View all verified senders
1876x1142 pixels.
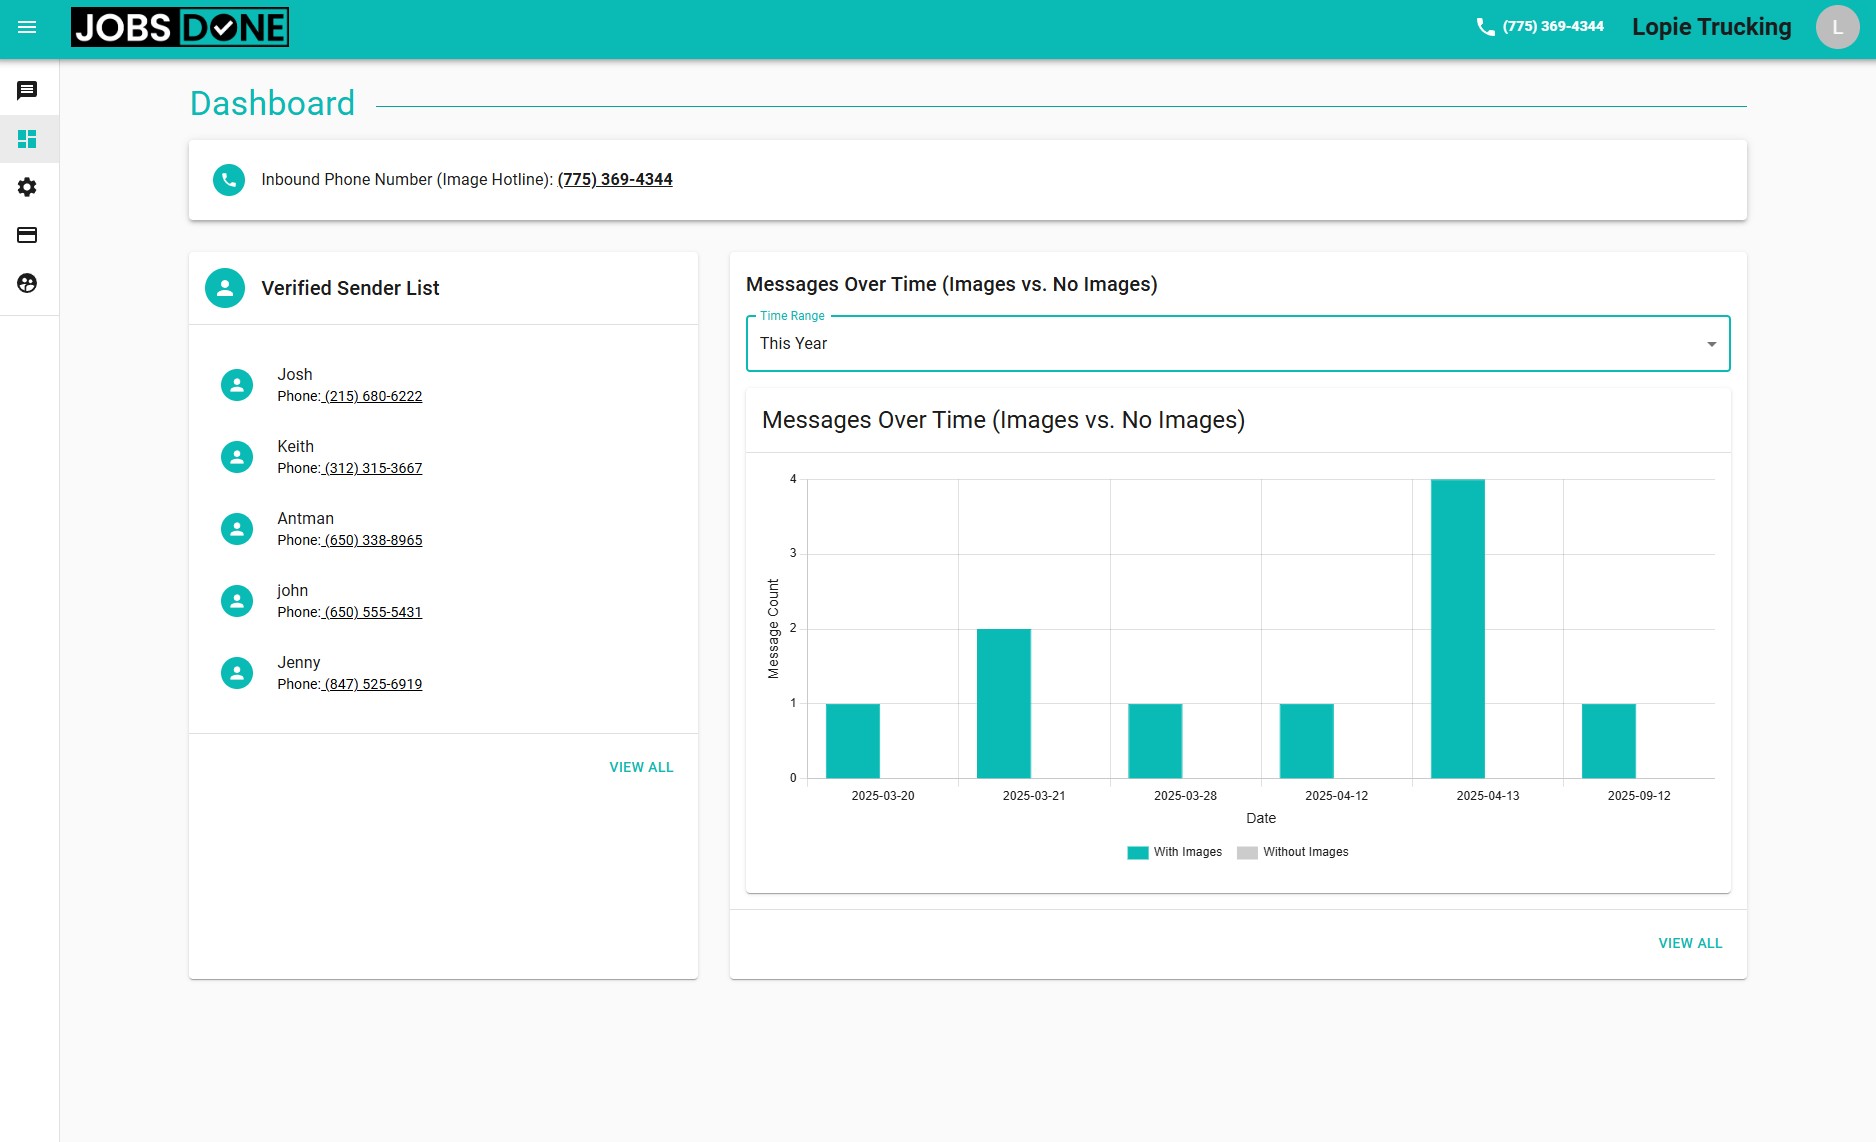[641, 767]
